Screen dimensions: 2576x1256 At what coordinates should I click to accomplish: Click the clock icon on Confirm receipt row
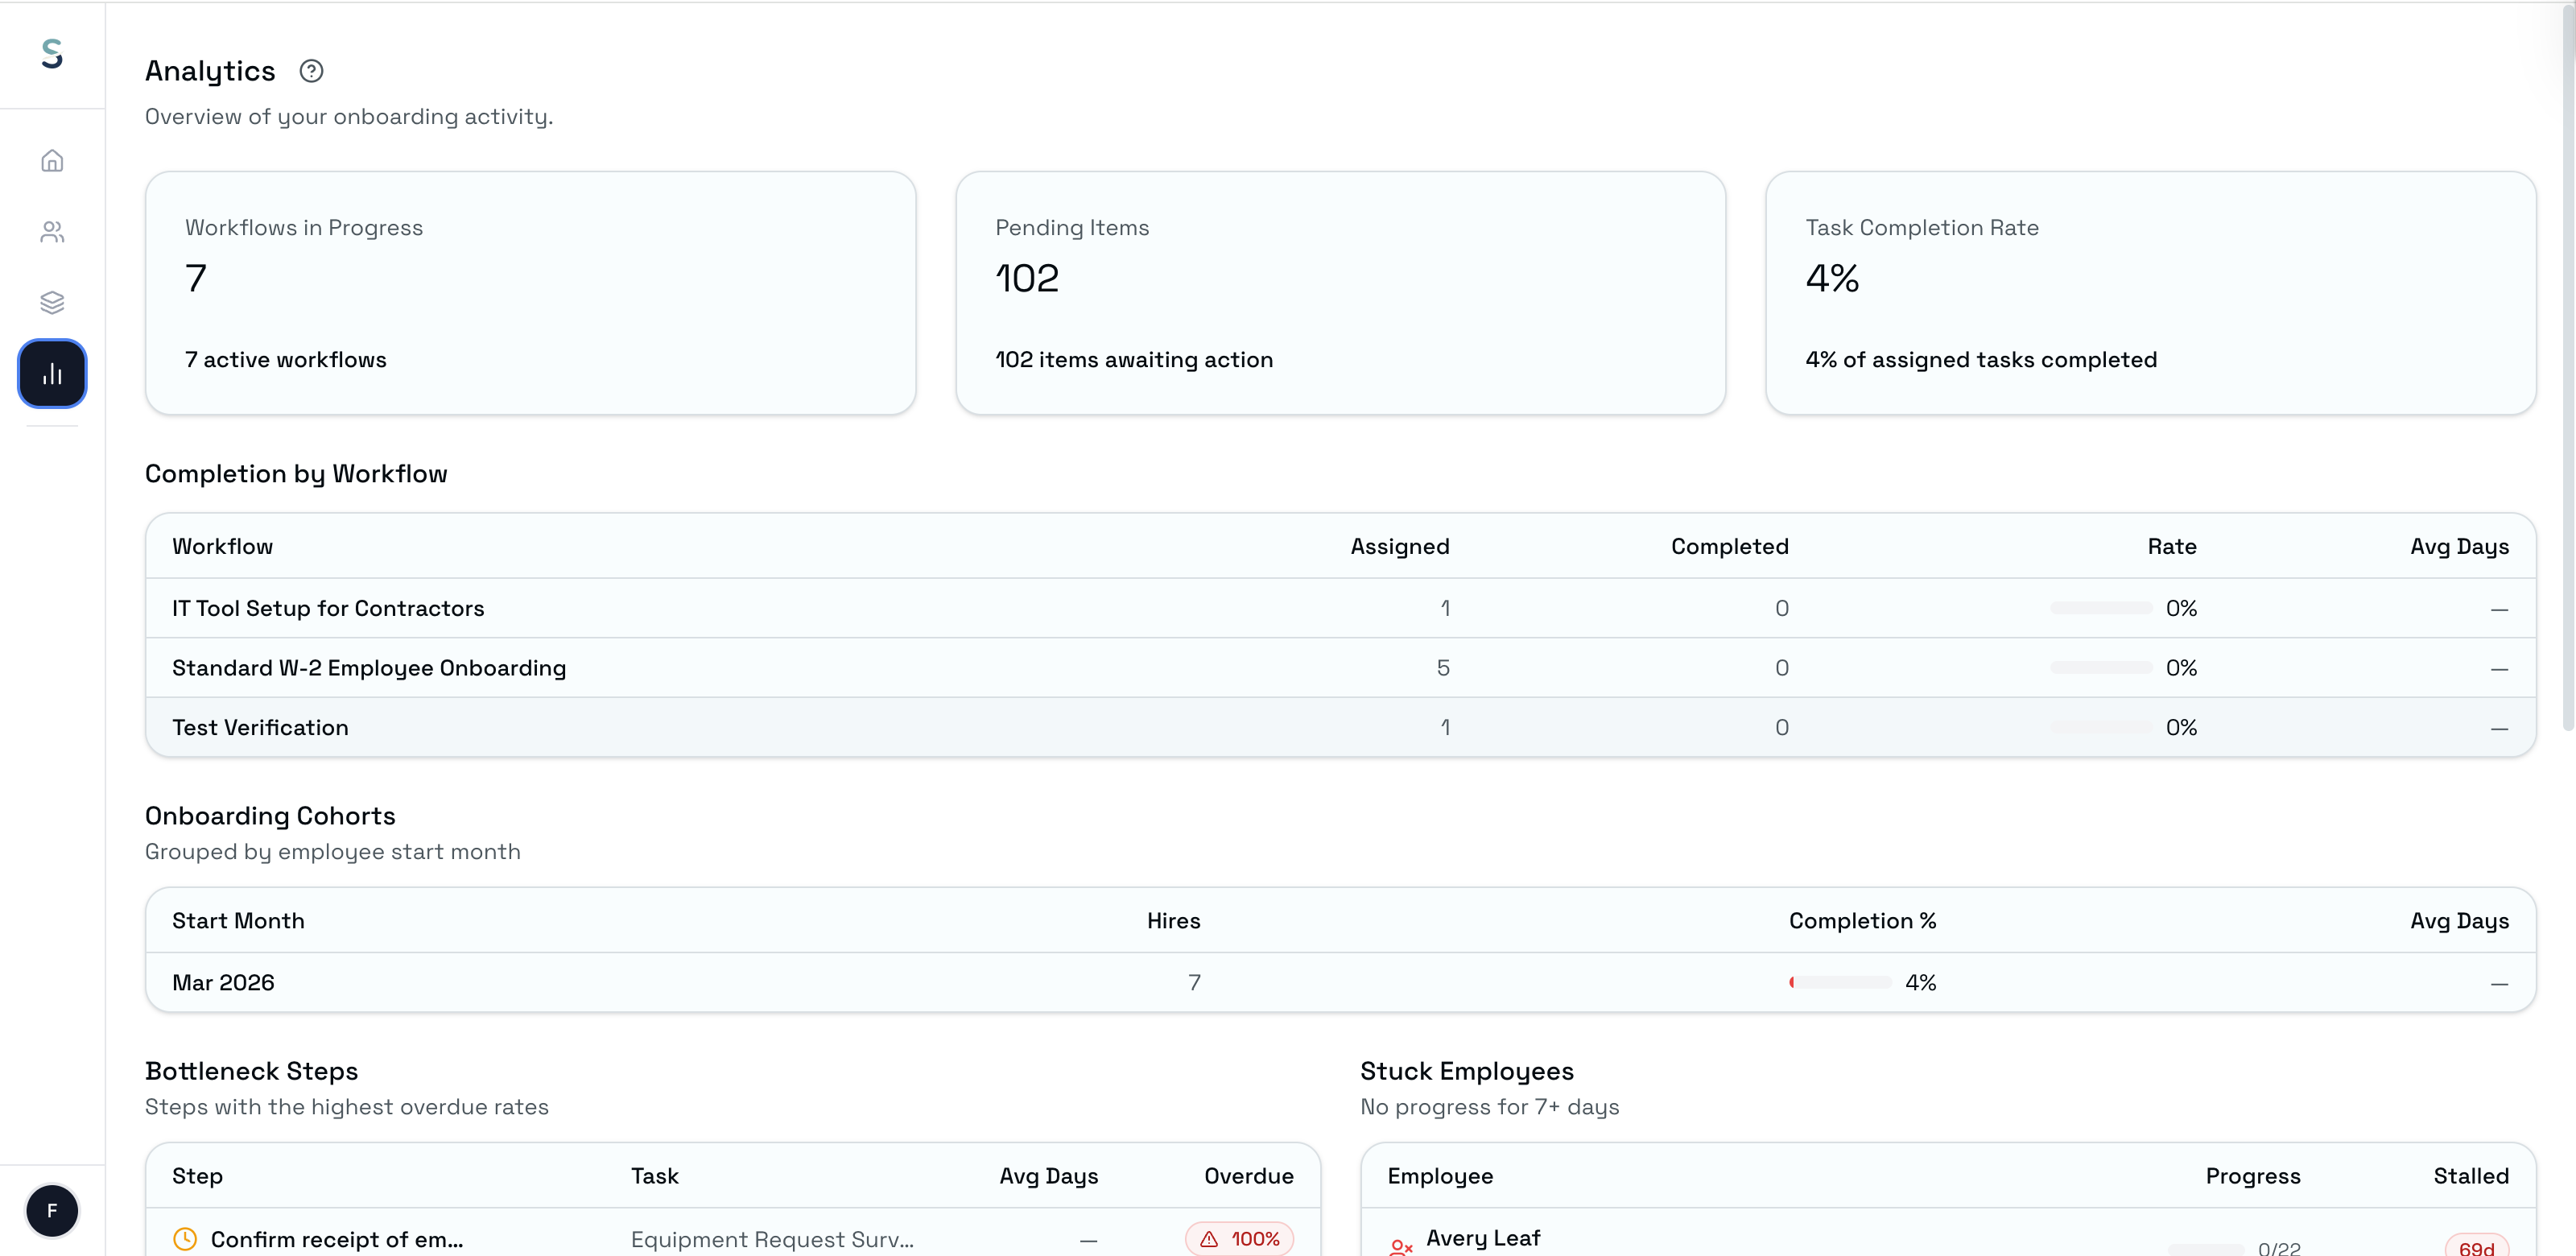click(x=185, y=1239)
